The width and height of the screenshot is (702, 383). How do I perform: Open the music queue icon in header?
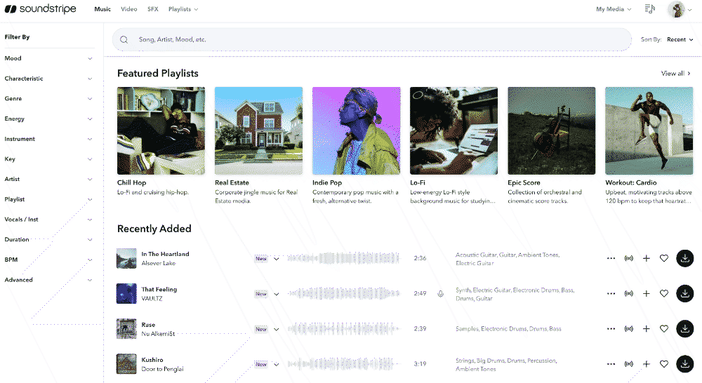point(650,9)
